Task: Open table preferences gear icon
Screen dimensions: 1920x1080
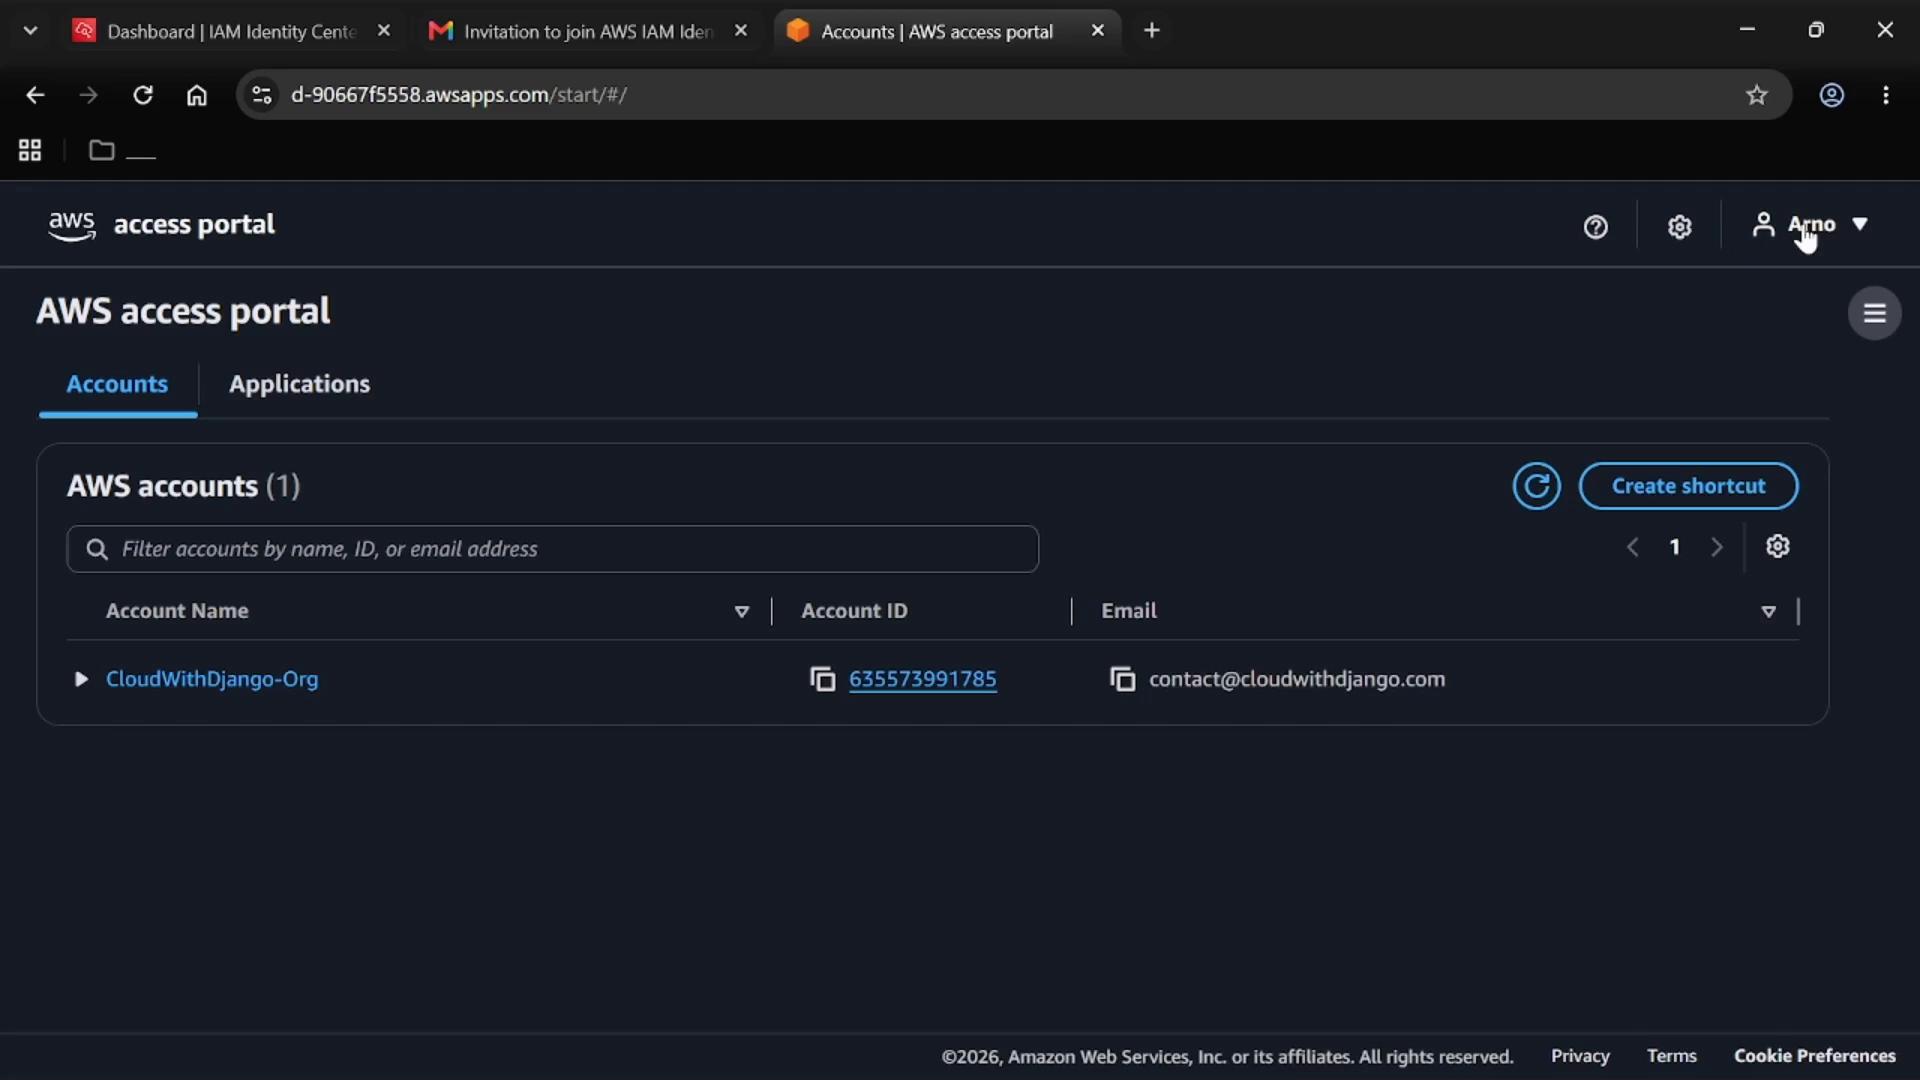Action: point(1777,547)
